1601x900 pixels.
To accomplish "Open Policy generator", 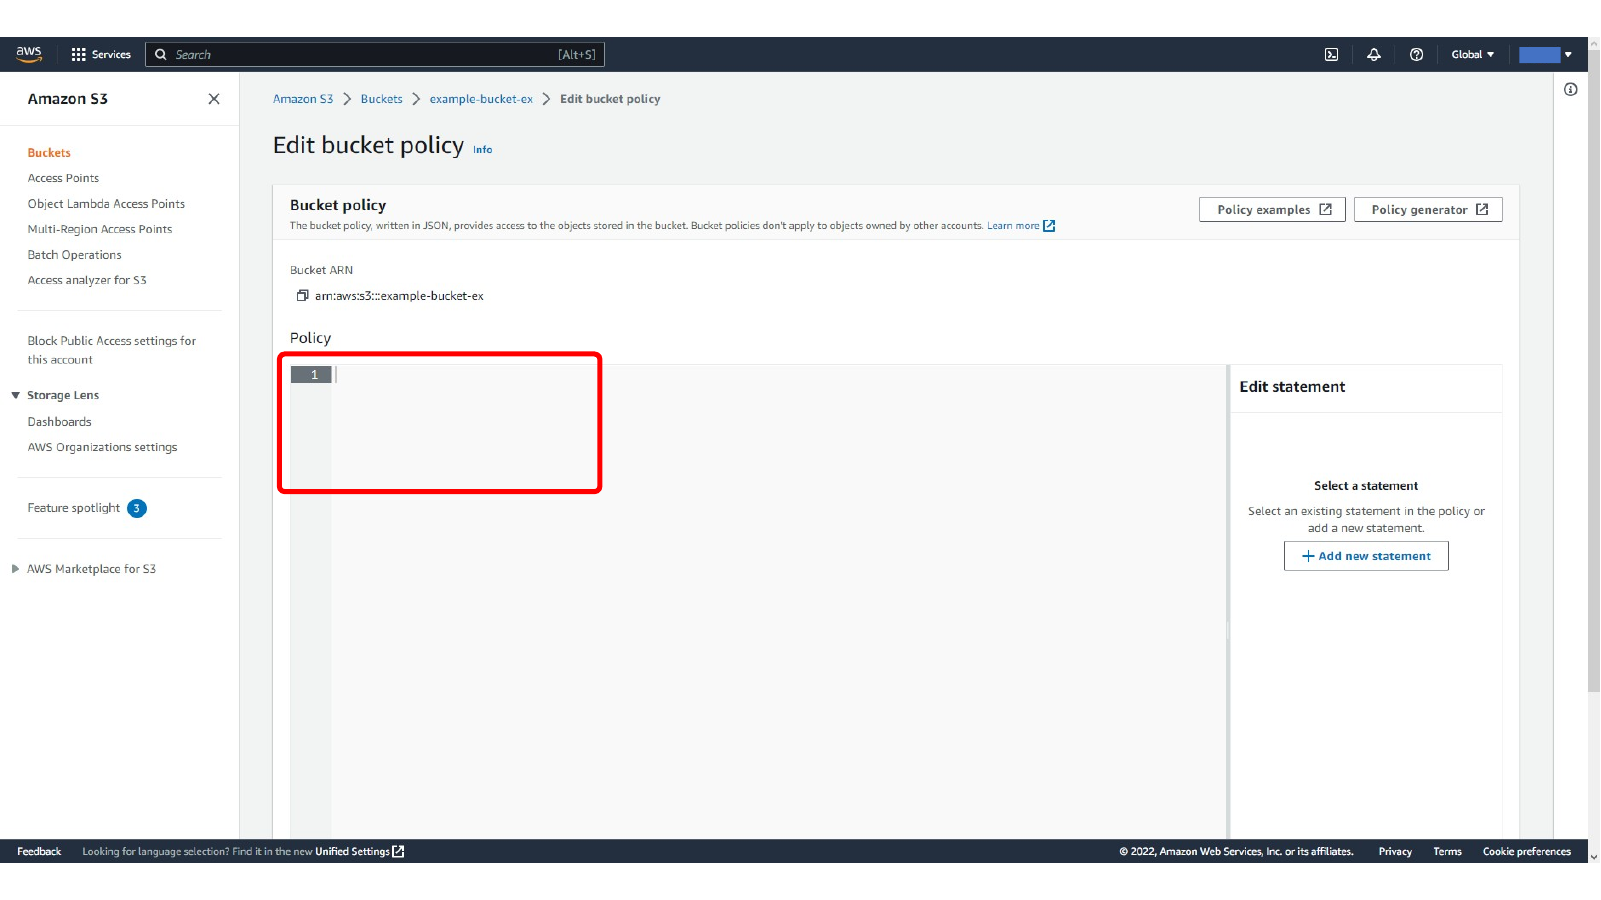I will coord(1428,209).
